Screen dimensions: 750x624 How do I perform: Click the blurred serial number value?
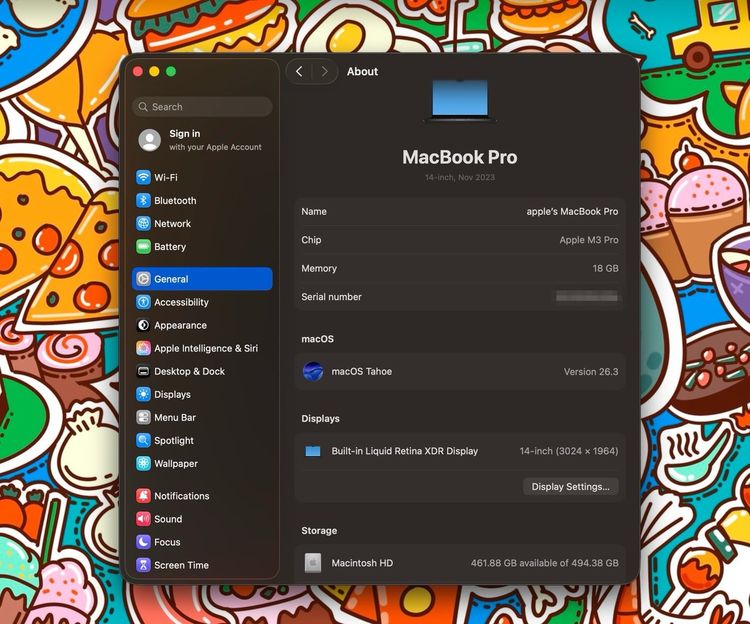[x=587, y=297]
